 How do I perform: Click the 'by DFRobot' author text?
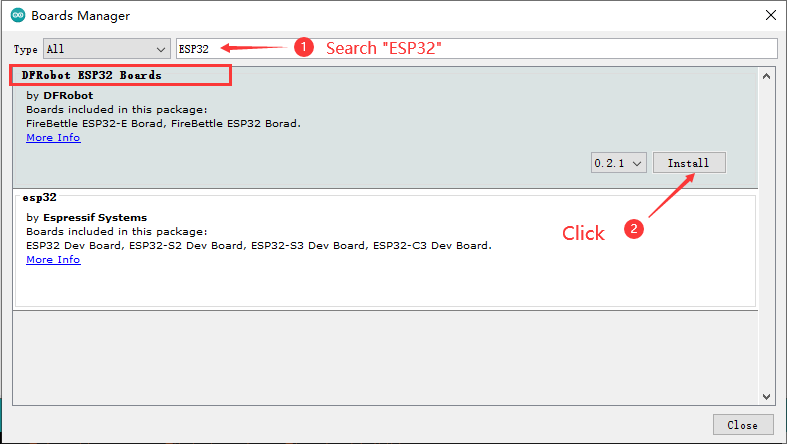(60, 95)
